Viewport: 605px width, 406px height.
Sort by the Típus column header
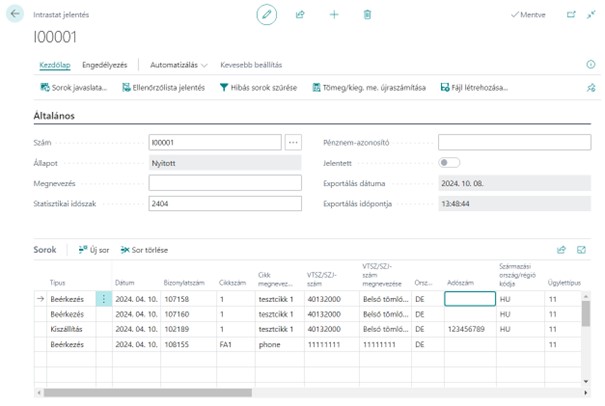tap(57, 283)
